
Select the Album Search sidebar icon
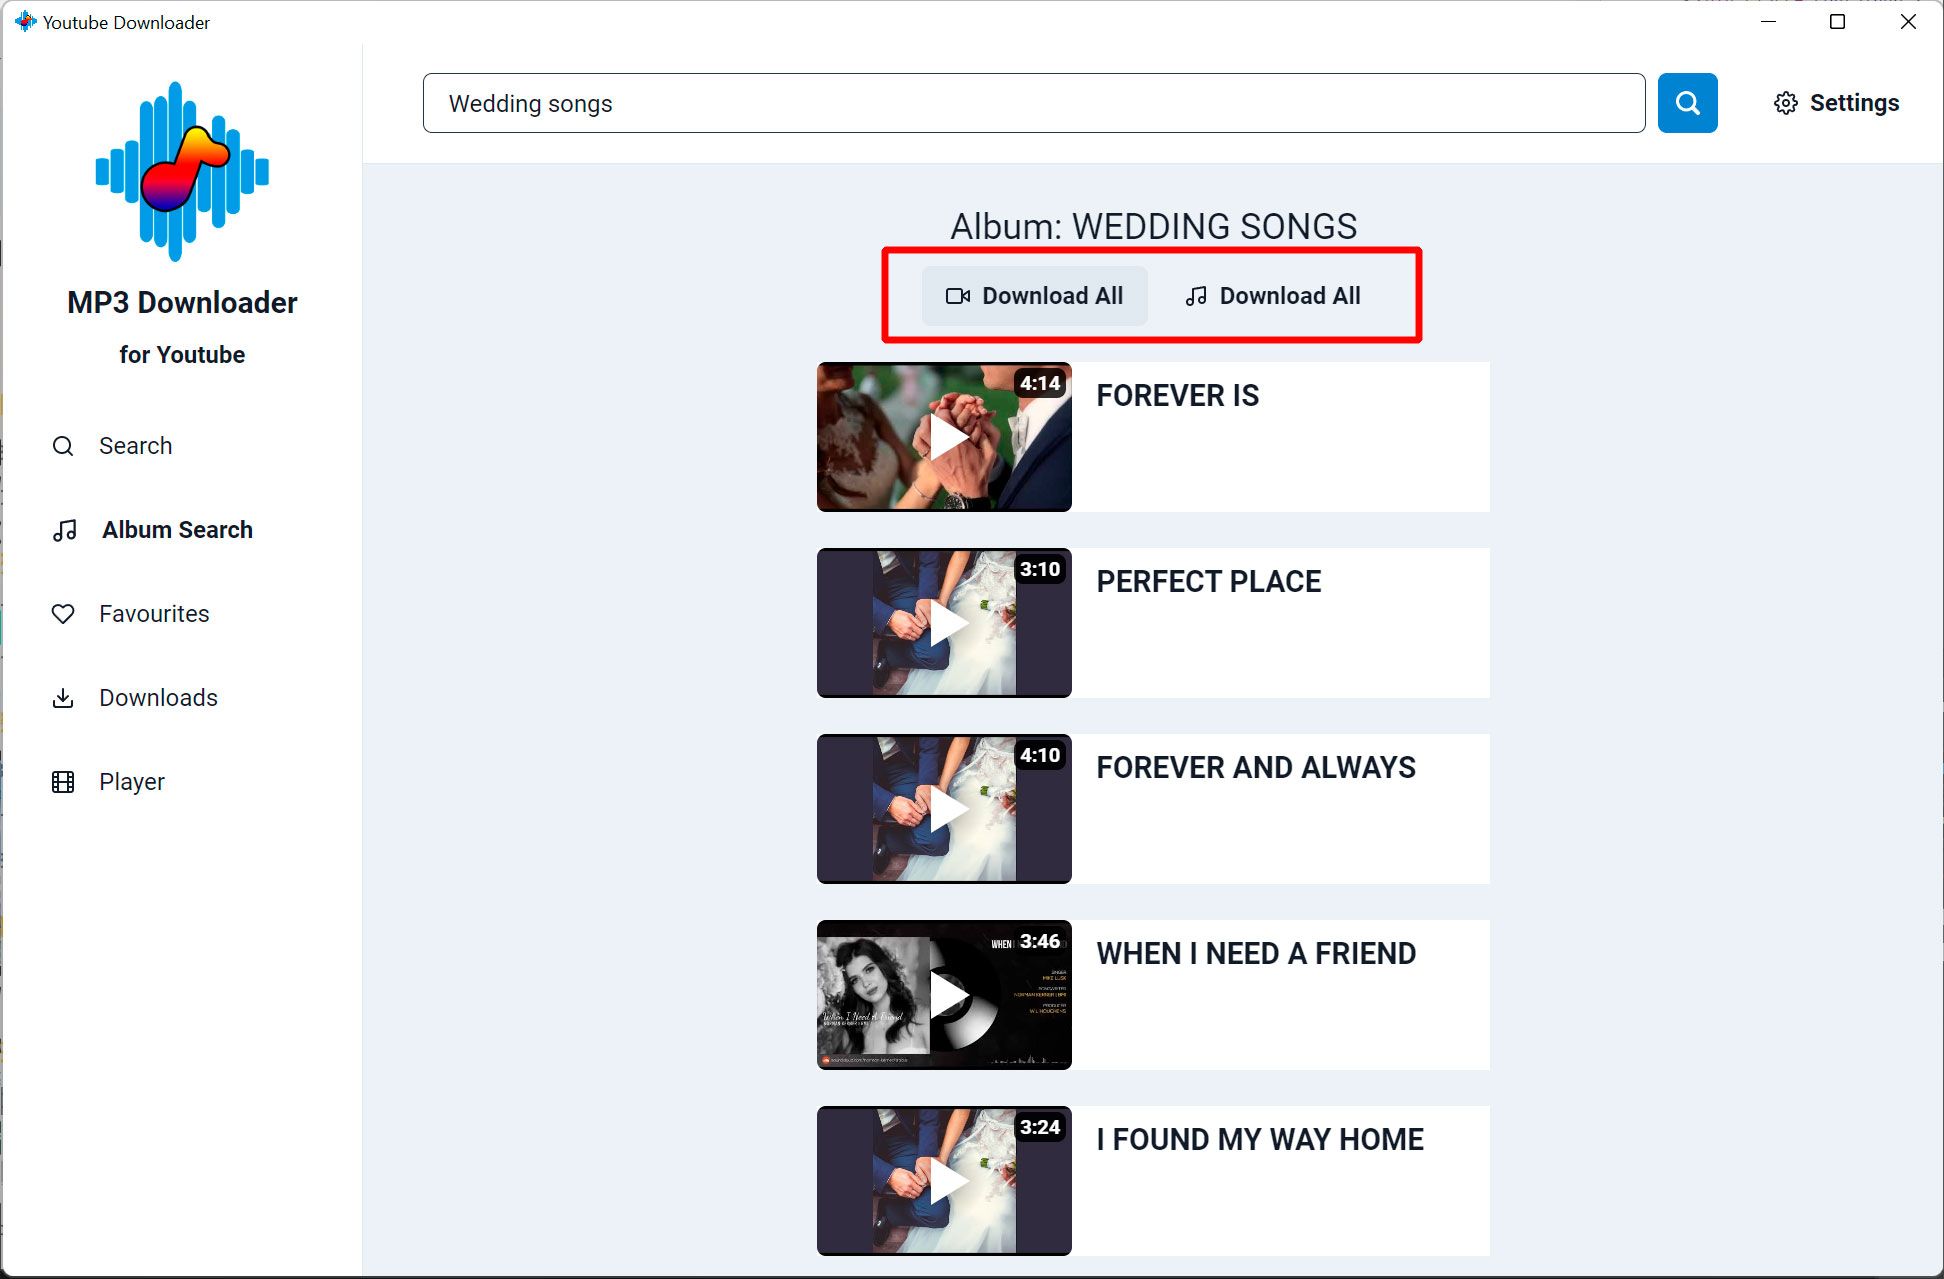click(x=64, y=530)
